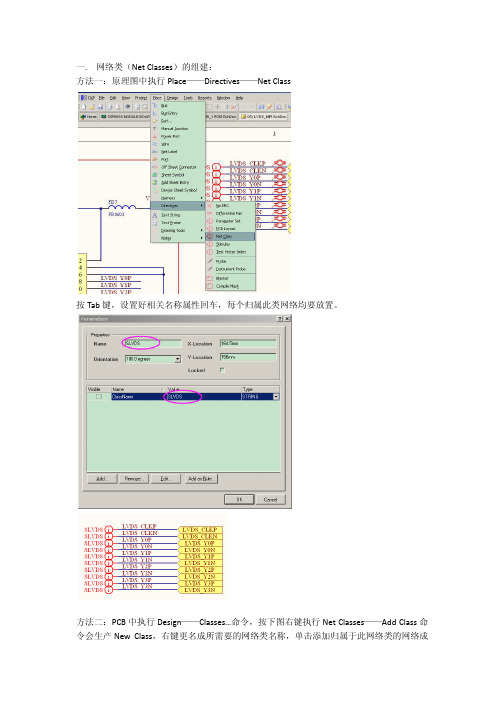This screenshot has width=504, height=713.
Task: Click the open folder toolbar icon
Action: 92,107
